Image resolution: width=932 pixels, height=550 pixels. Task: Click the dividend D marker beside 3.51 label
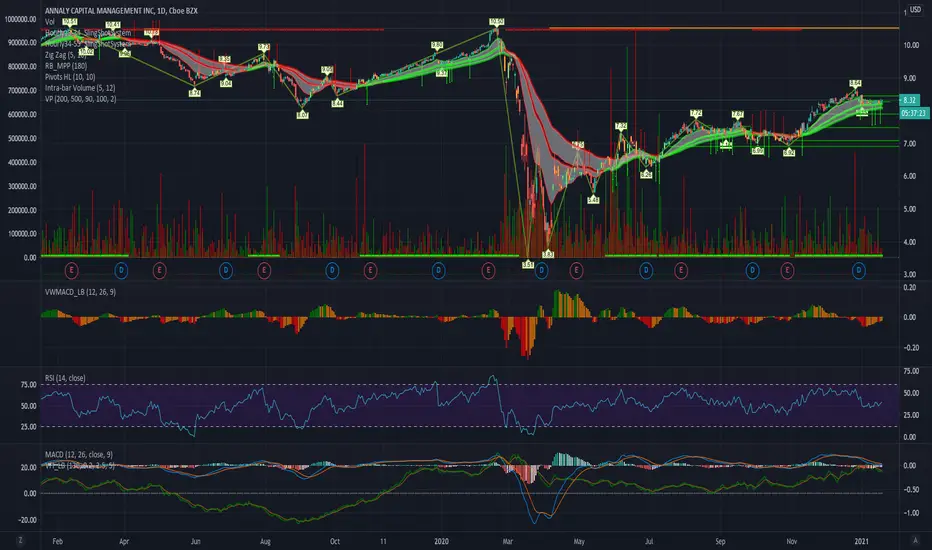541,271
